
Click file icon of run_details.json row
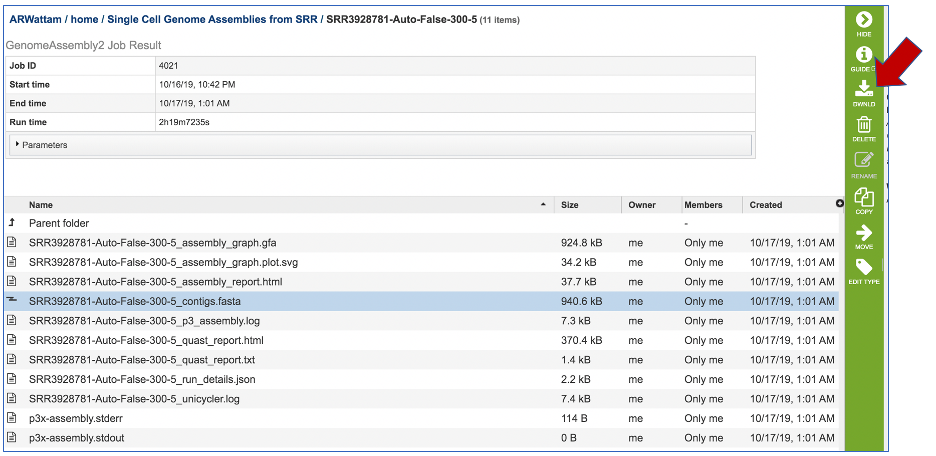click(x=11, y=378)
